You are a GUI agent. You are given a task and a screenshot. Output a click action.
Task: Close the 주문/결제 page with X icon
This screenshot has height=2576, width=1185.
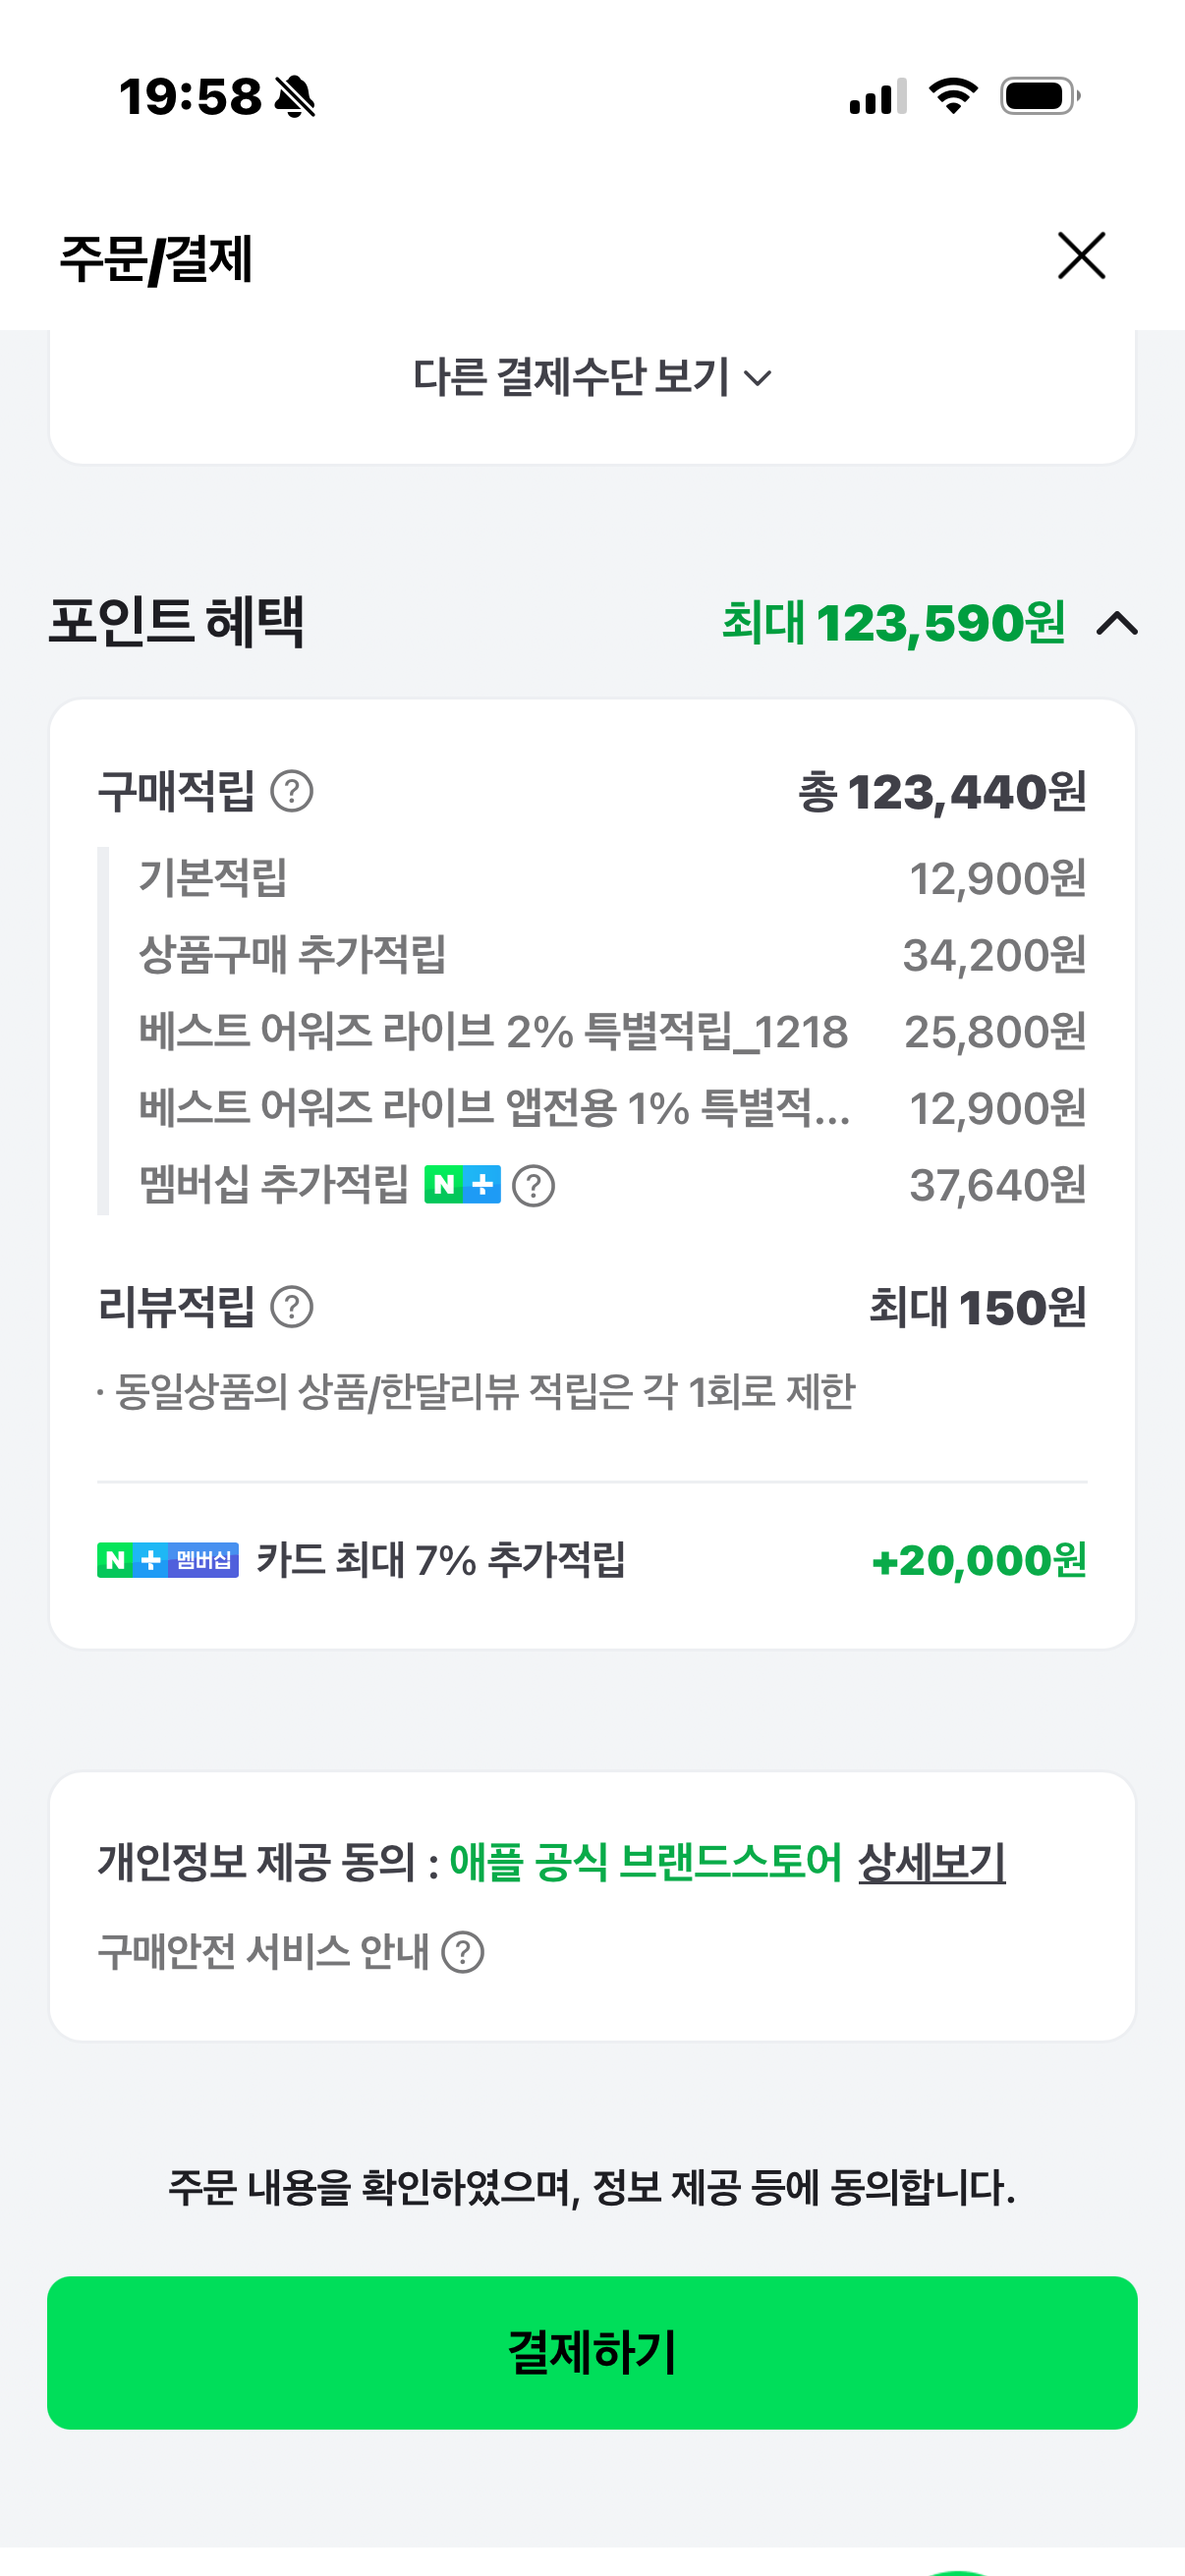point(1081,256)
